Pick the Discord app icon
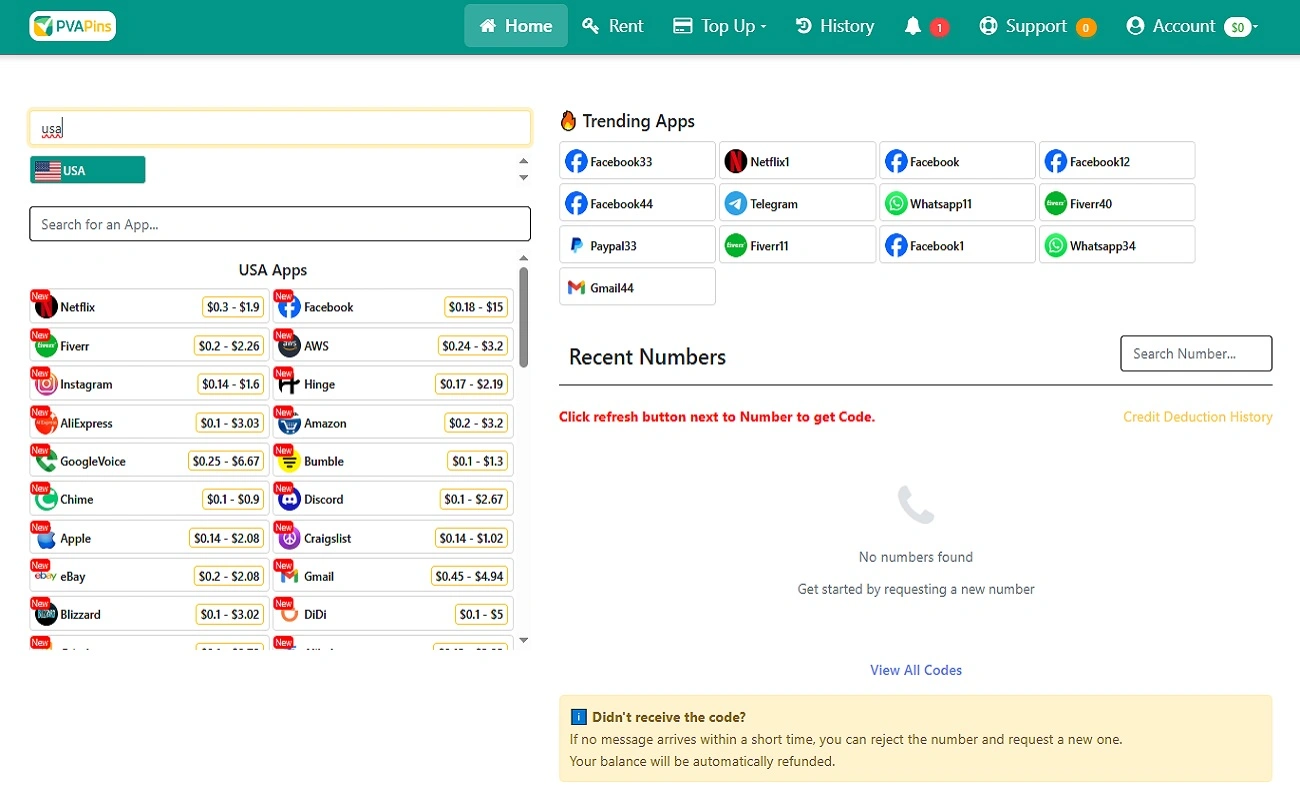 [290, 499]
